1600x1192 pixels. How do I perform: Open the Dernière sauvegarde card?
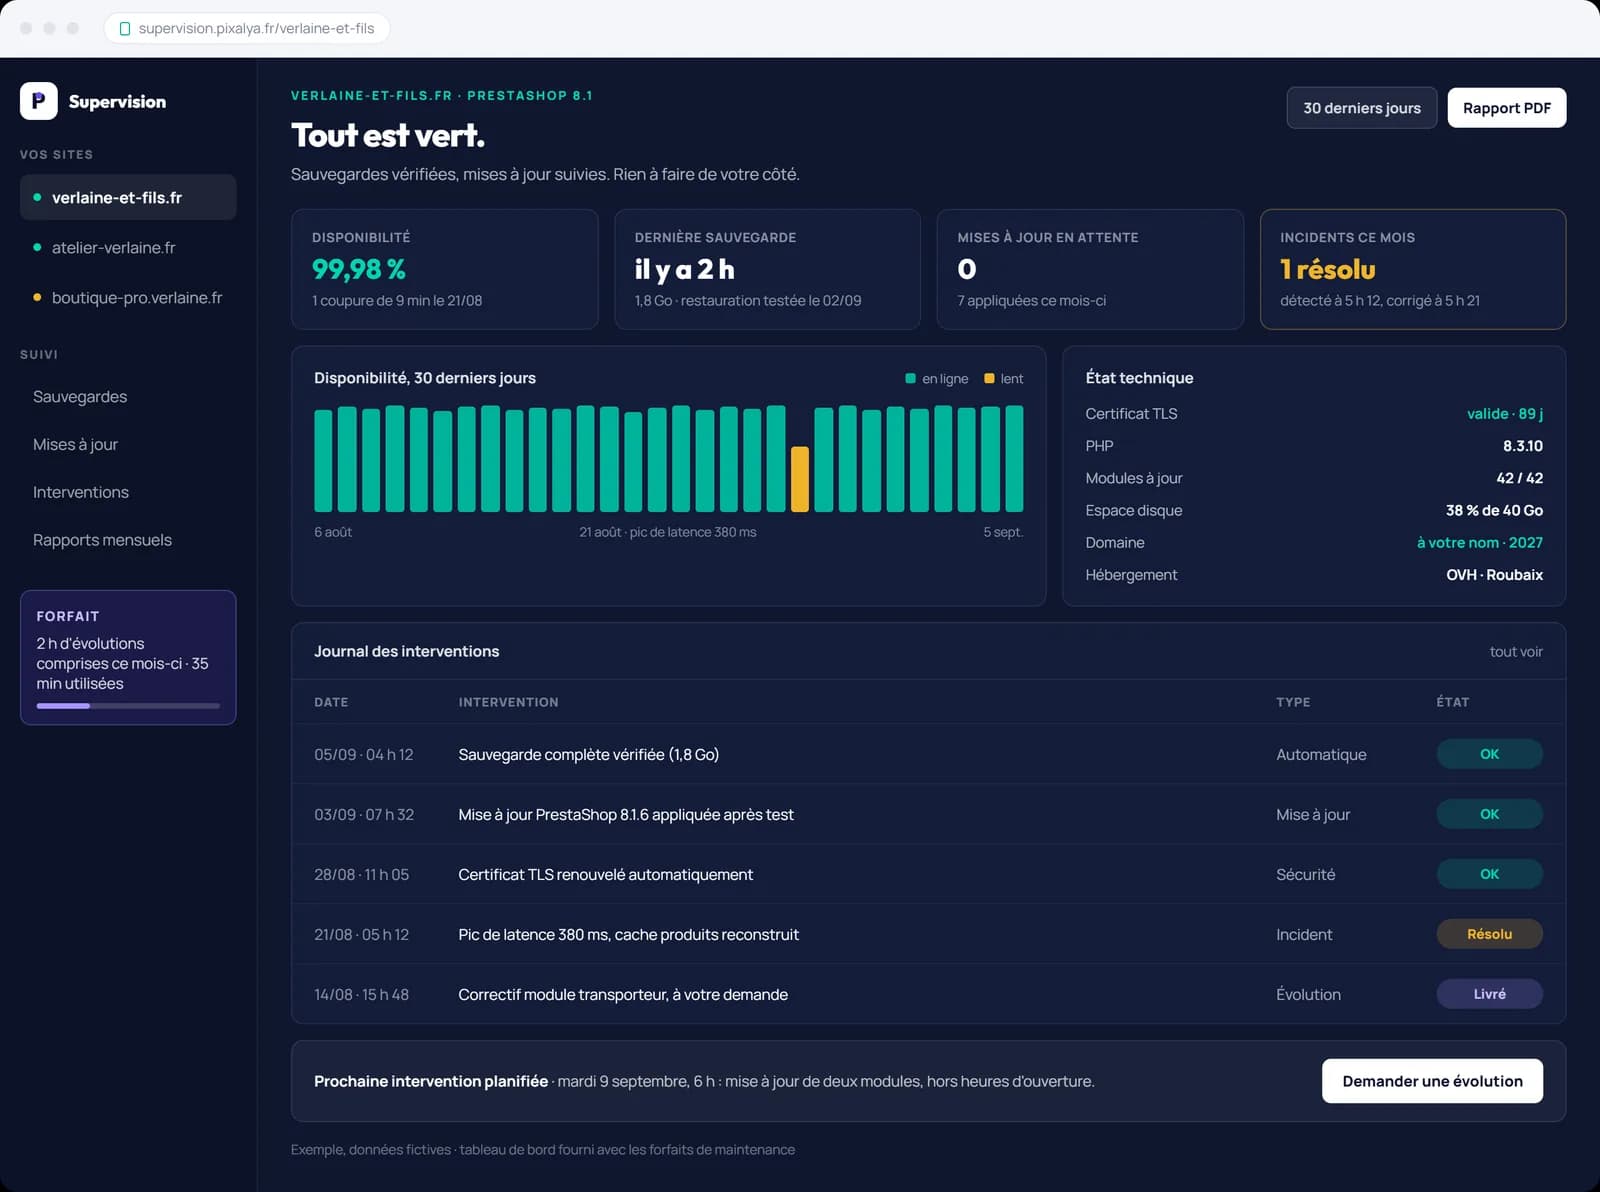point(767,269)
